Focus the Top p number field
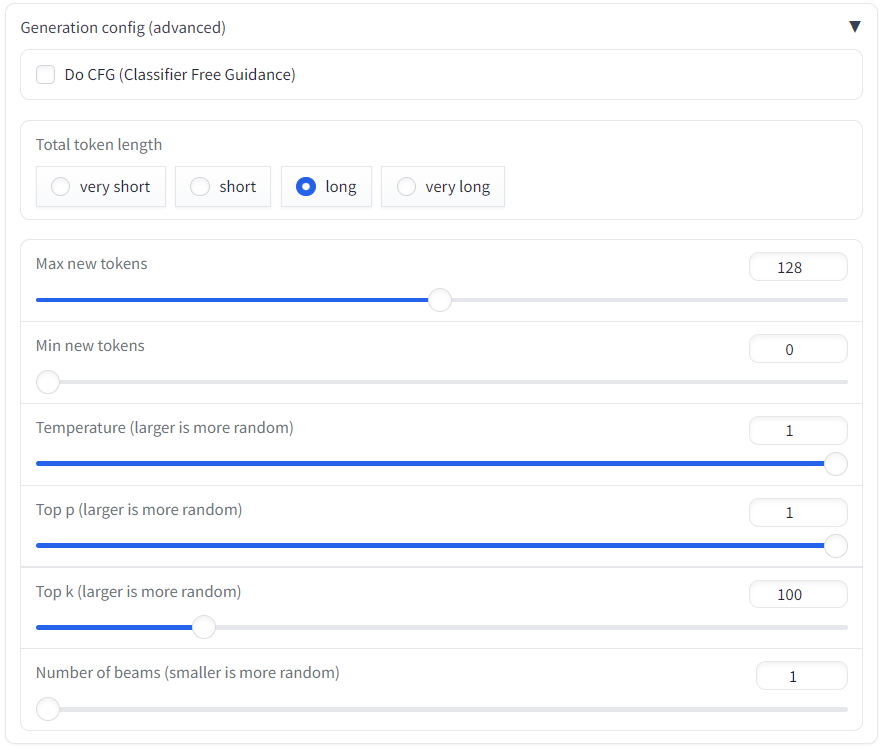Image resolution: width=883 pixels, height=748 pixels. 797,513
